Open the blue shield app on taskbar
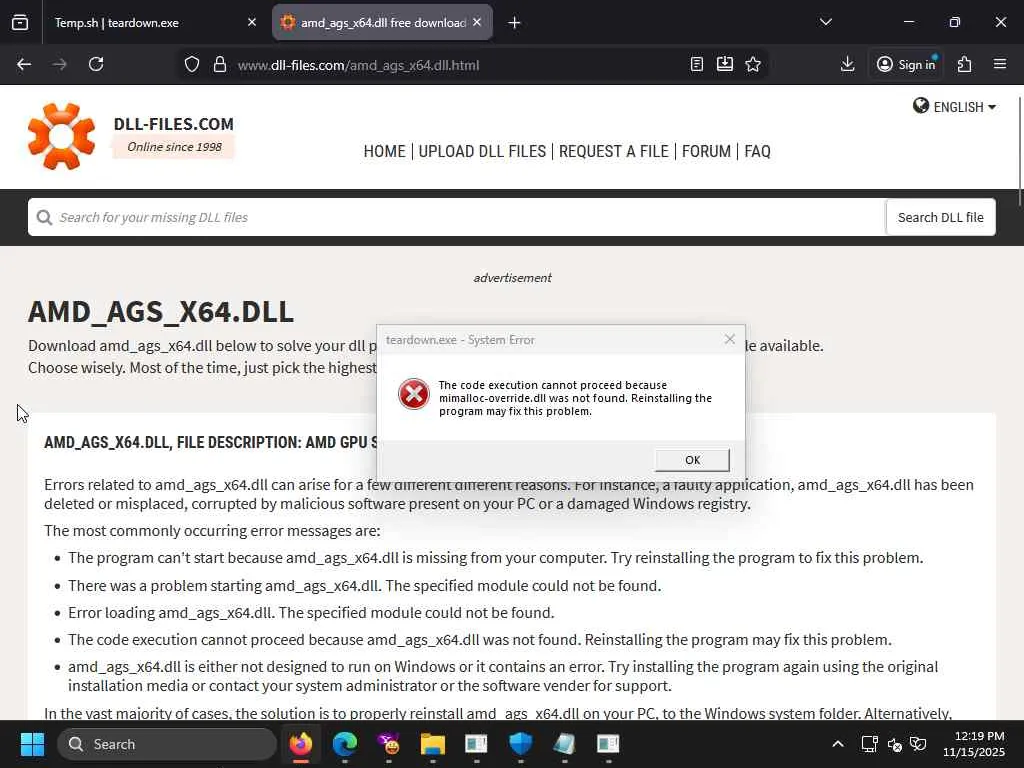Image resolution: width=1024 pixels, height=768 pixels. tap(520, 744)
